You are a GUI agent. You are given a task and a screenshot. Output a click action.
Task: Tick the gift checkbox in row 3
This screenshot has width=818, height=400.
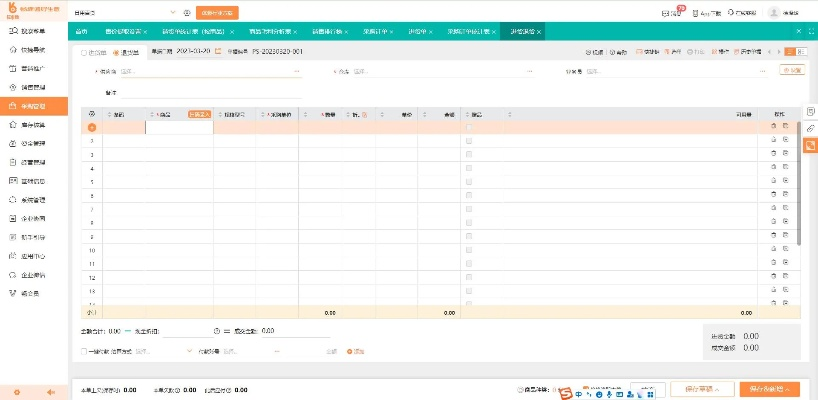[x=469, y=154]
